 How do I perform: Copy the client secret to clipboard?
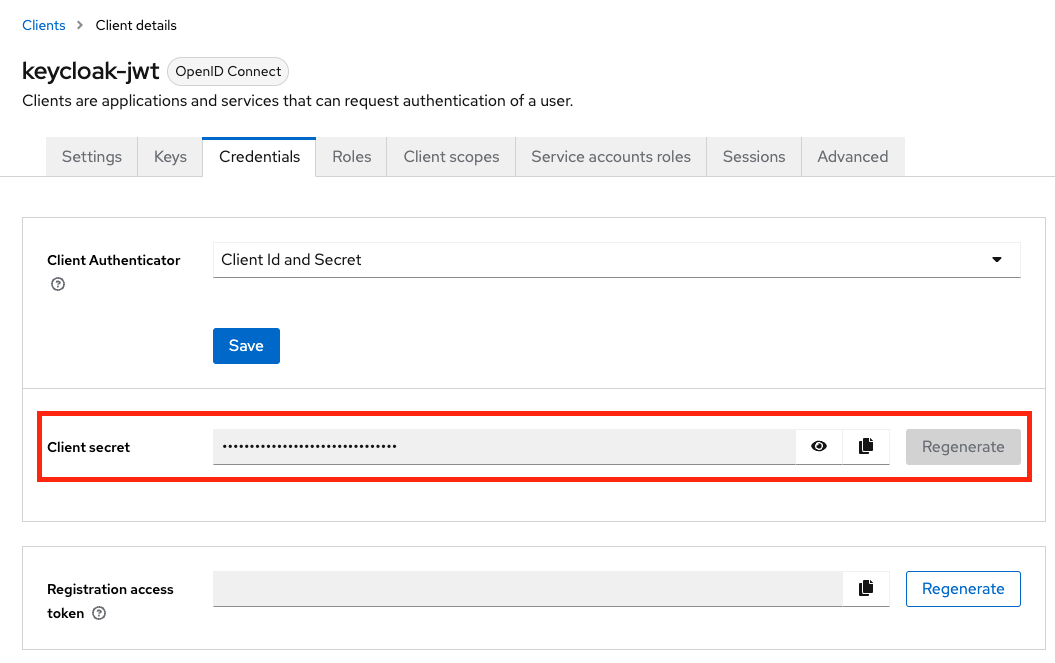[866, 447]
